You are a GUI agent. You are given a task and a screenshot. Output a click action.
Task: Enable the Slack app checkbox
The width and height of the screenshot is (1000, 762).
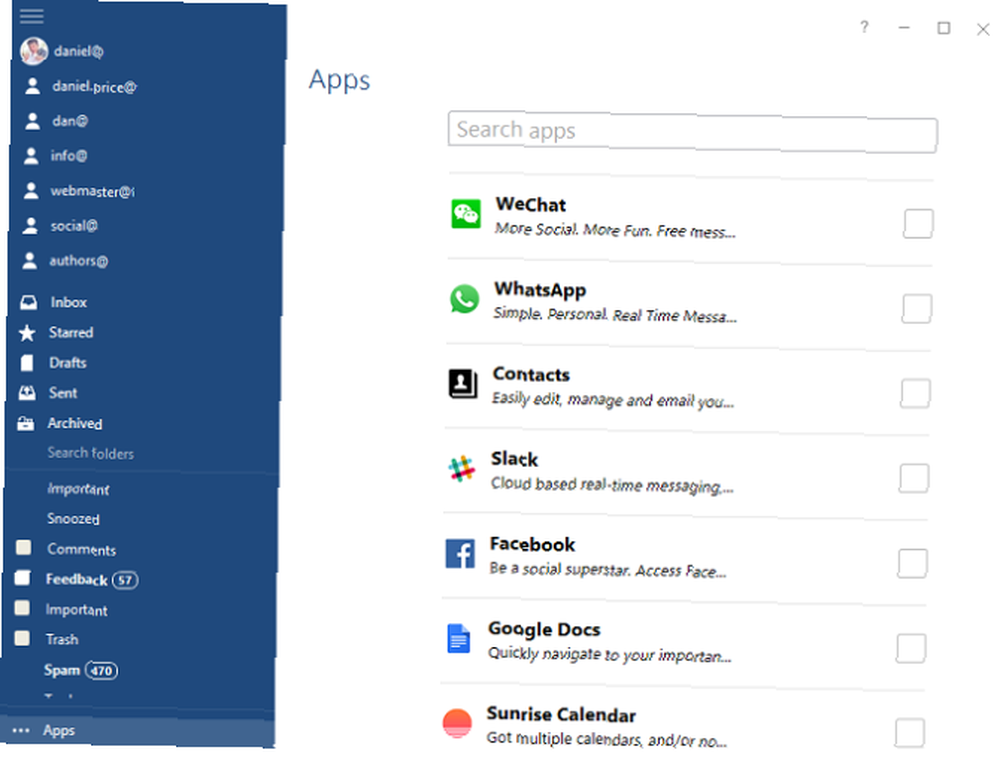click(914, 478)
